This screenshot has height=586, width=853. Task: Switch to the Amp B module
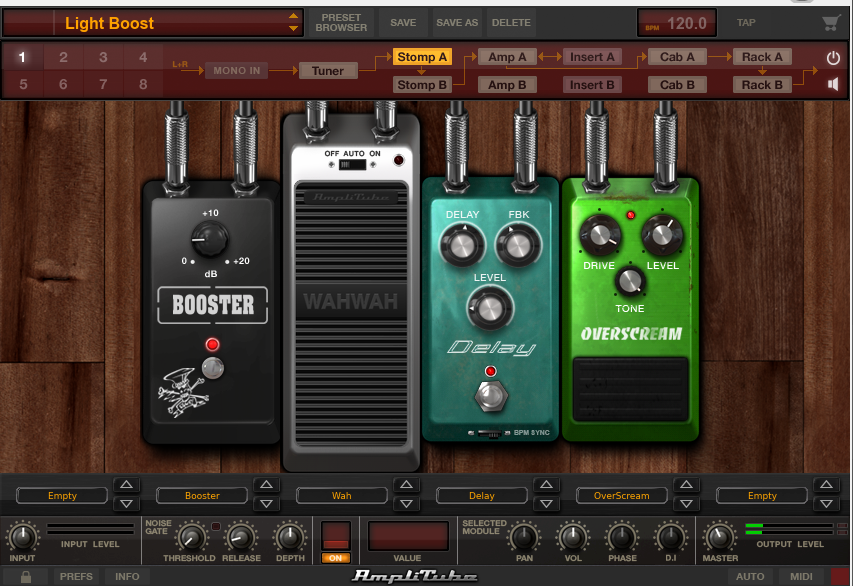[507, 85]
